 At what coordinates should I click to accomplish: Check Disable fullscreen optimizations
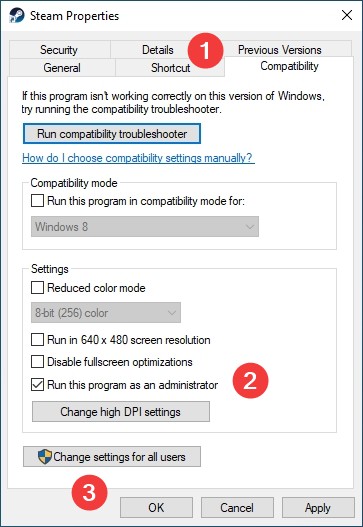(37, 362)
